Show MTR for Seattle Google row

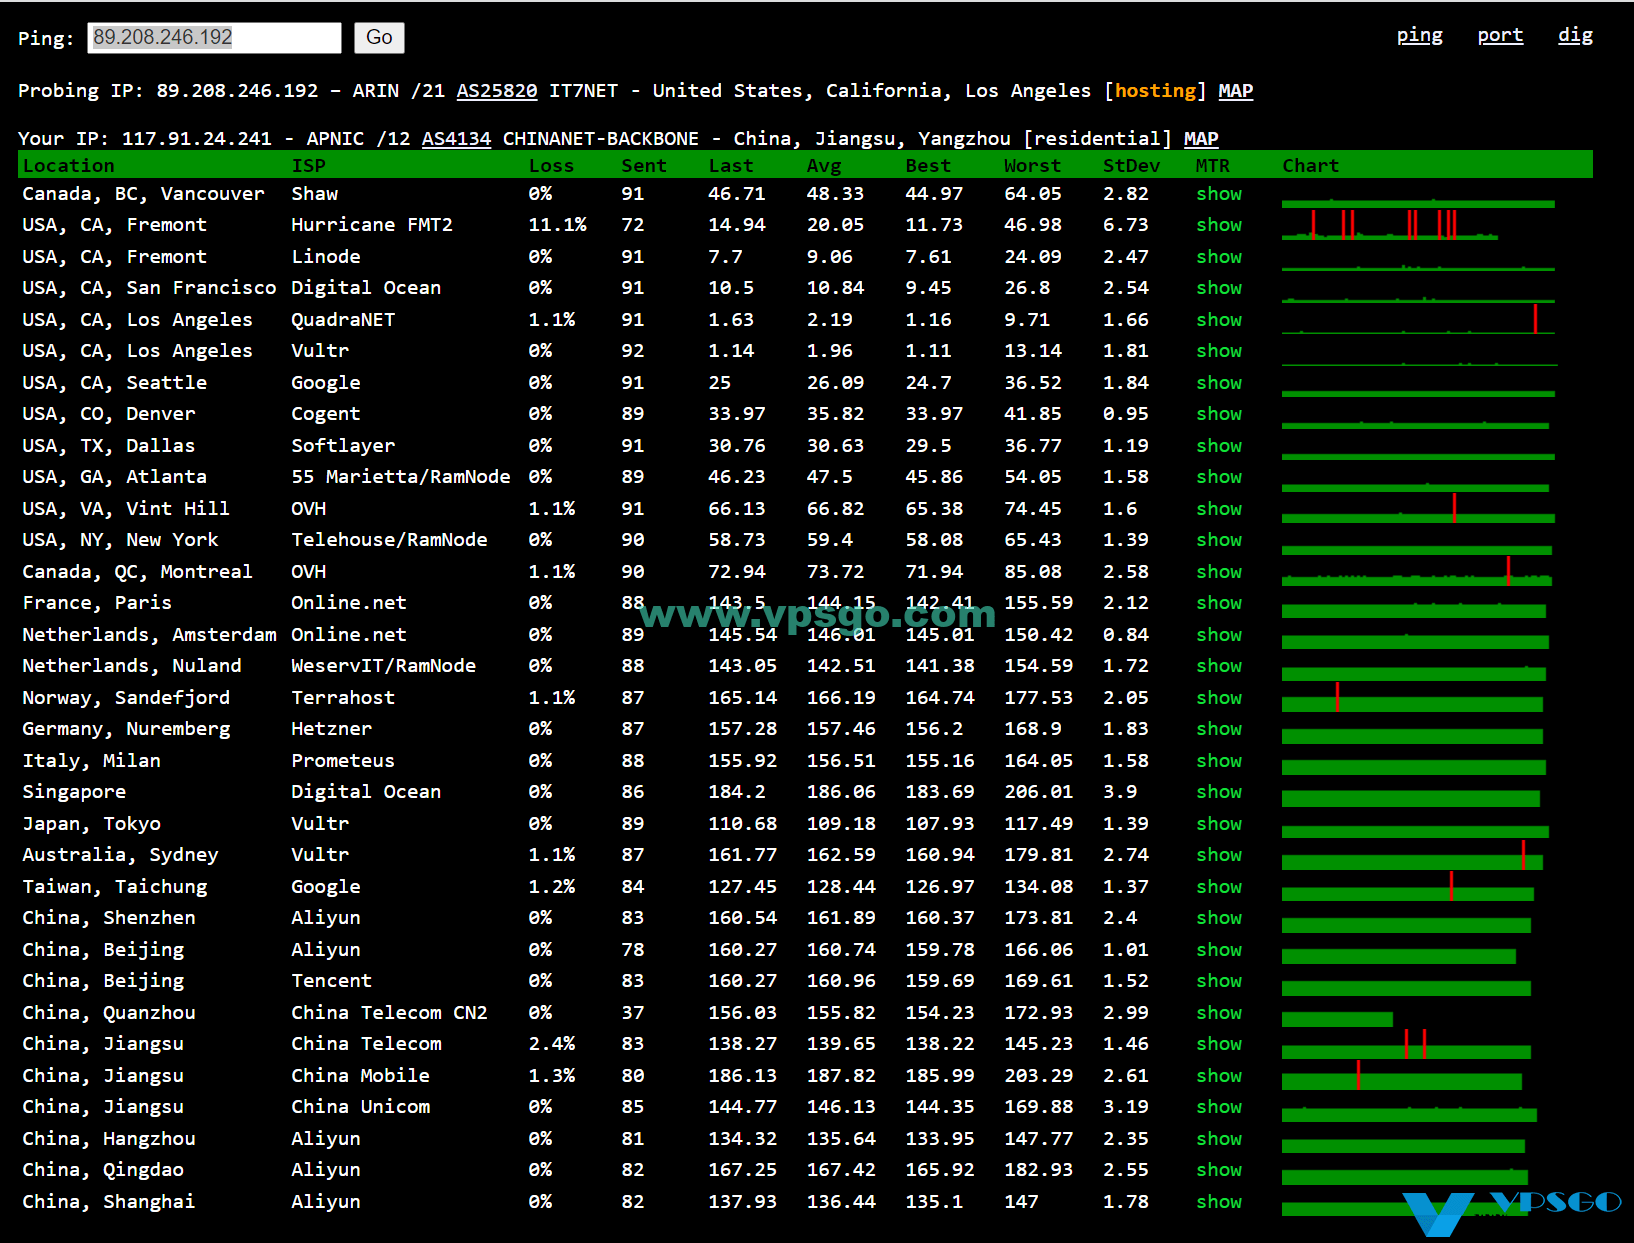(1219, 383)
